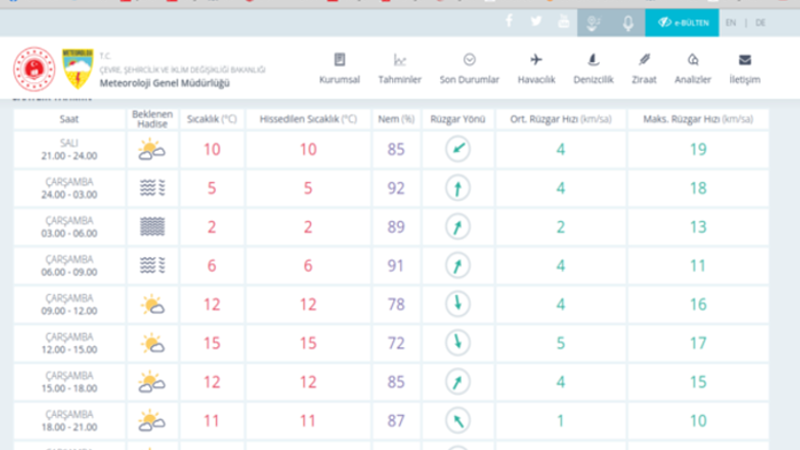This screenshot has height=450, width=800.
Task: Switch site language to DE
Action: point(760,23)
